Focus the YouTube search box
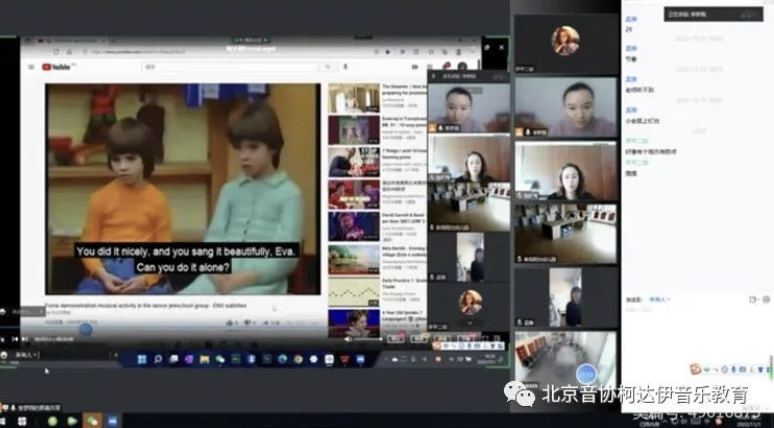Viewport: 774px width, 428px height. [230, 67]
